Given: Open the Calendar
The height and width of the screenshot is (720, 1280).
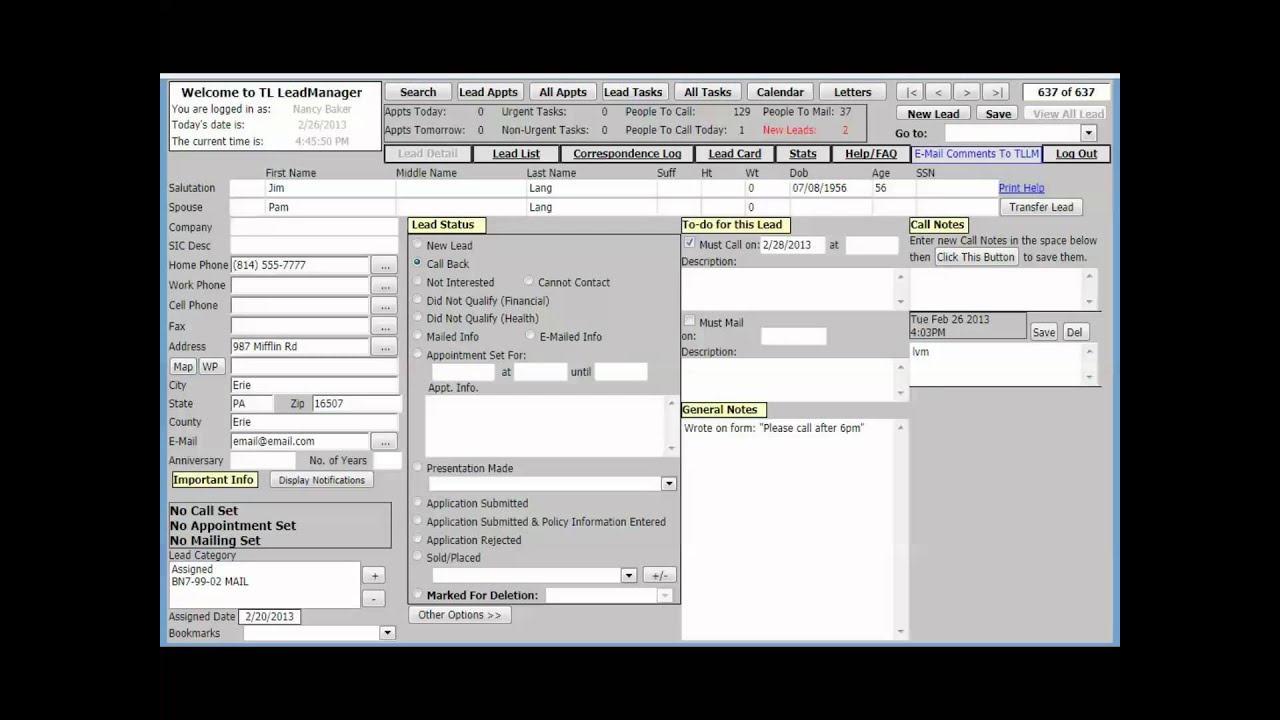Looking at the screenshot, I should point(780,92).
